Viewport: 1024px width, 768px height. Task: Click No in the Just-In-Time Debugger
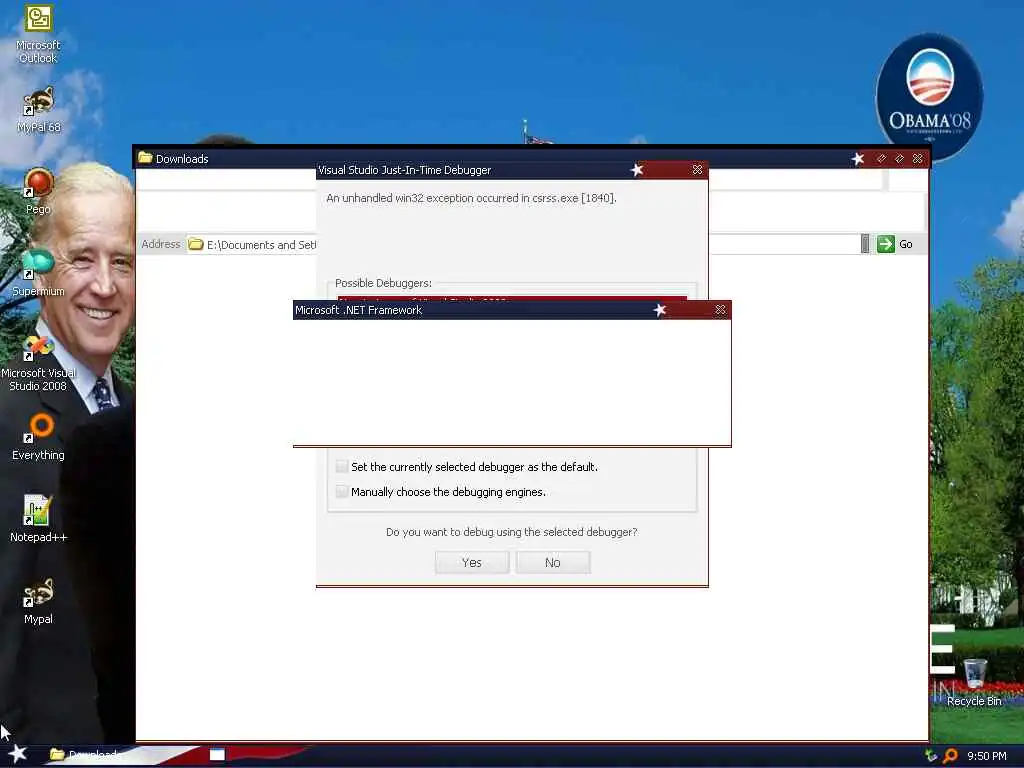coord(552,562)
